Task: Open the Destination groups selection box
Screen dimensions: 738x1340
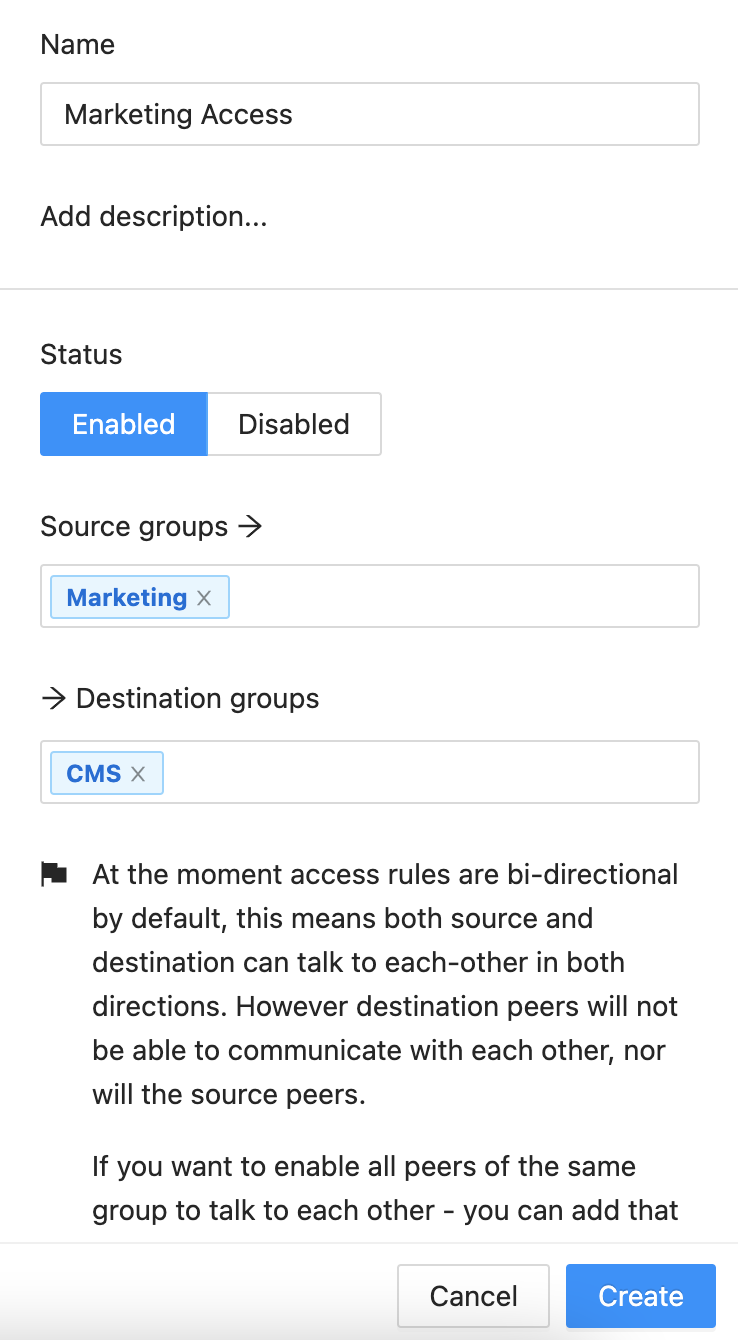Action: [x=430, y=773]
